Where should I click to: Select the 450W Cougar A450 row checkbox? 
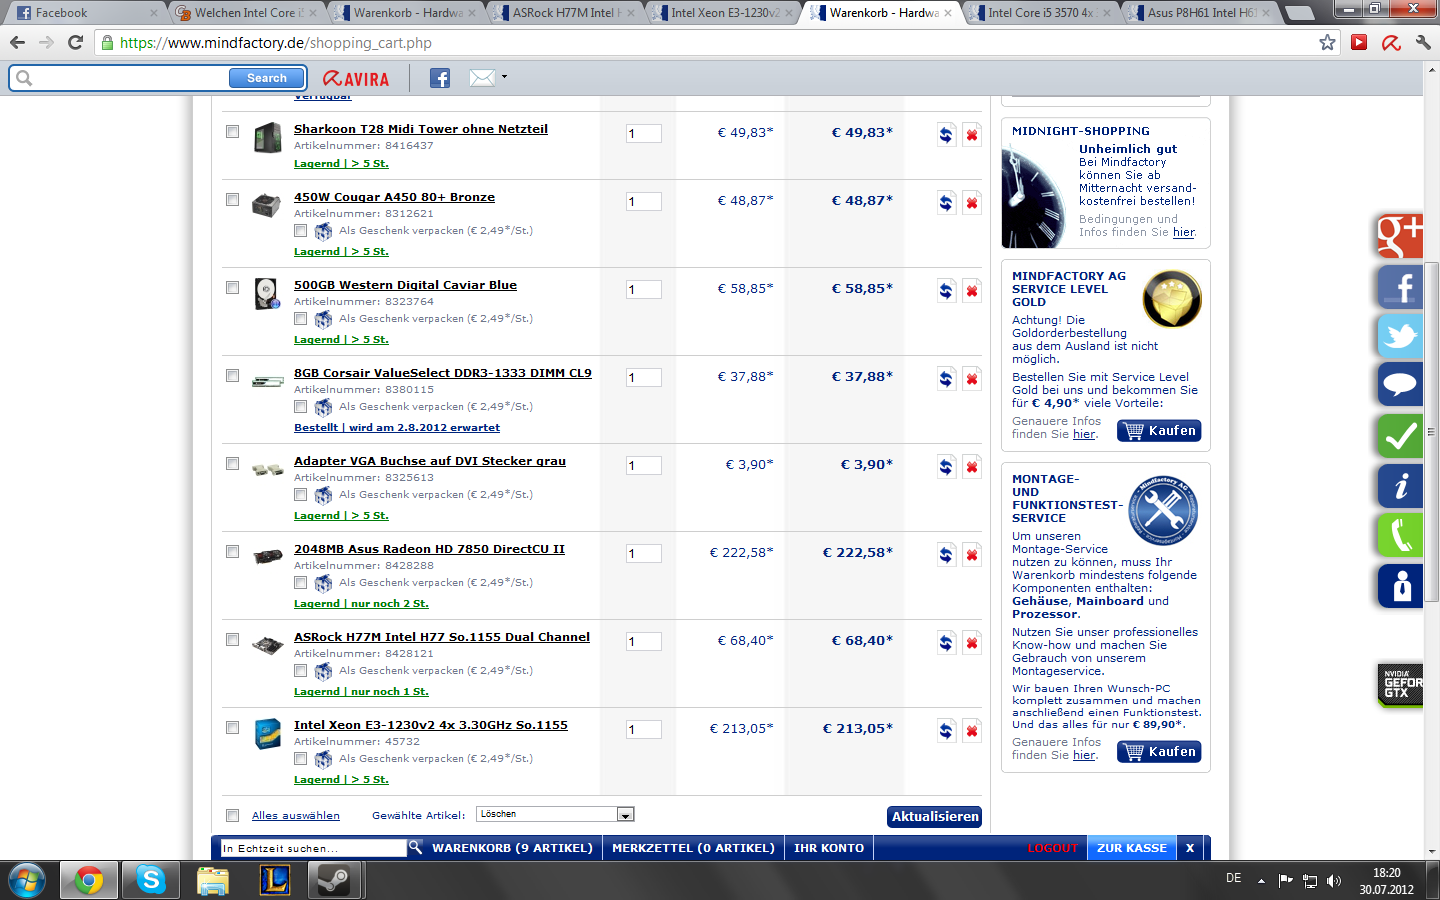(x=232, y=200)
